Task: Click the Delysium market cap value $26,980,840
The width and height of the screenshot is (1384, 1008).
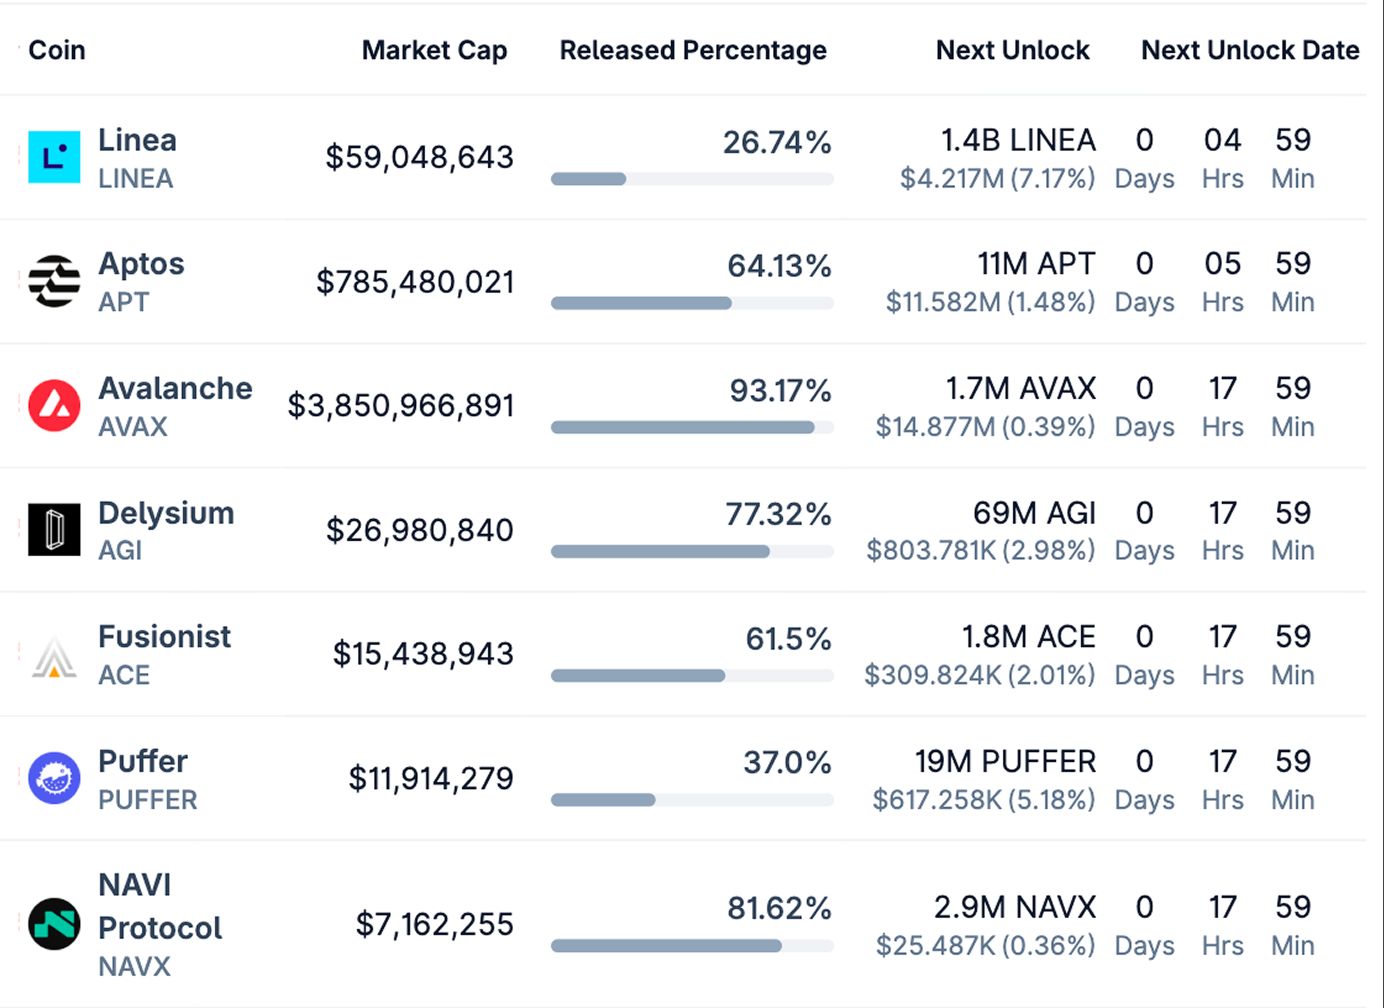Action: (x=420, y=530)
